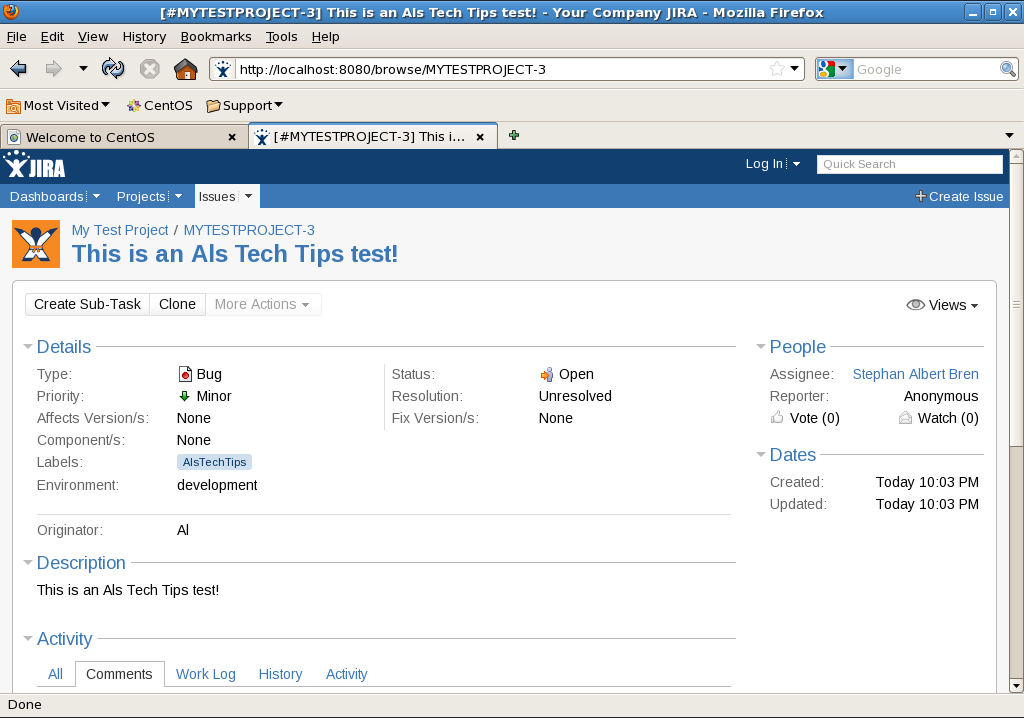Collapse the Details section
This screenshot has width=1024, height=718.
27,347
